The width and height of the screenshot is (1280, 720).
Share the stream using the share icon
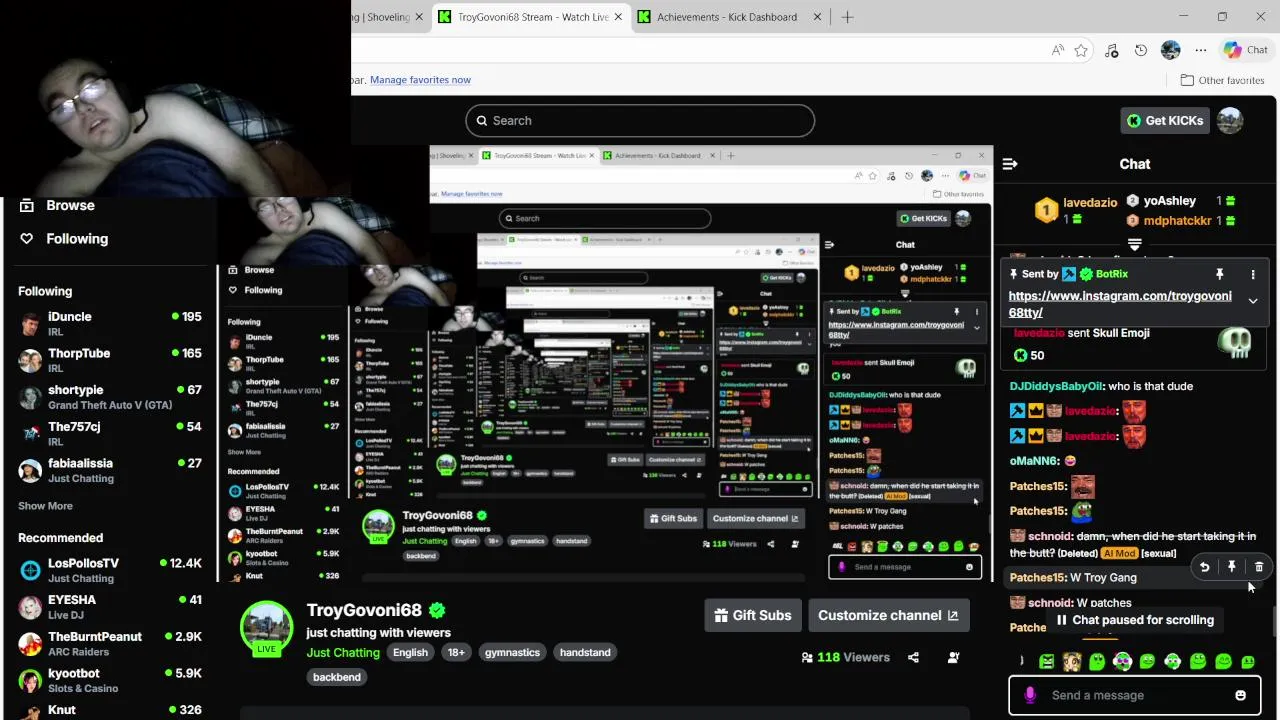(913, 657)
